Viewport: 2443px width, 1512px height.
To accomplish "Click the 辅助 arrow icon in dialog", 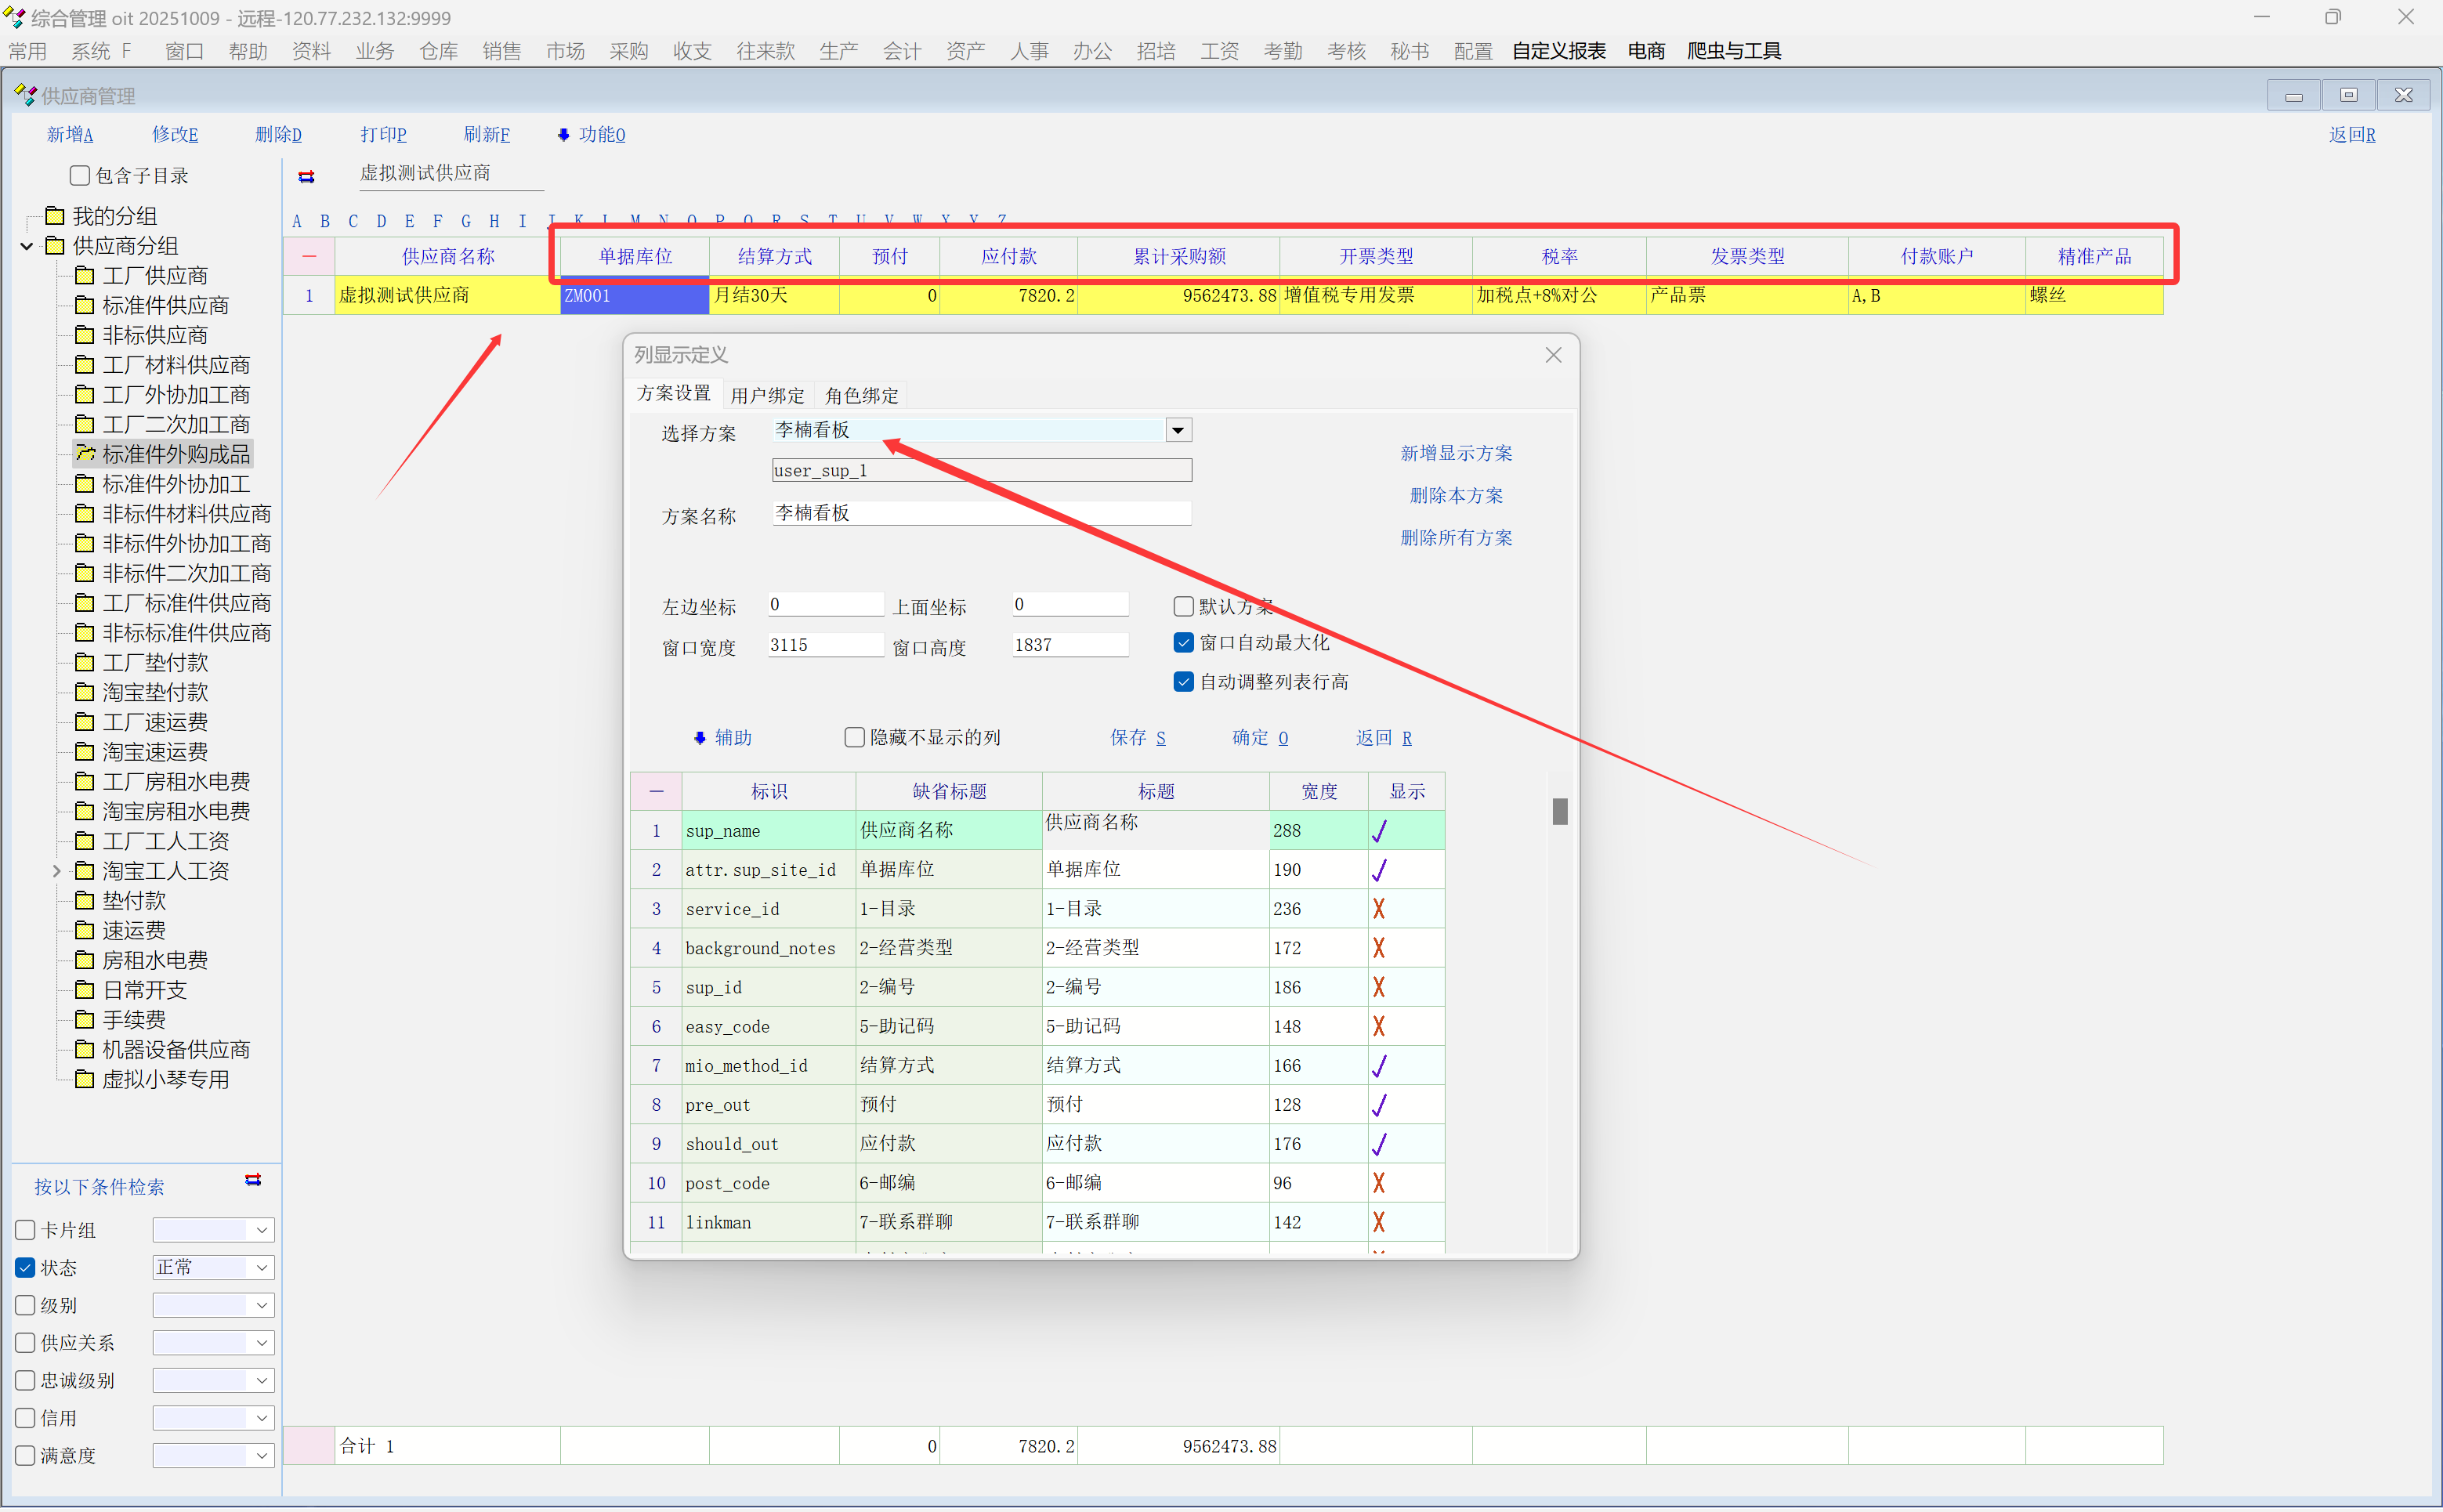I will [699, 738].
